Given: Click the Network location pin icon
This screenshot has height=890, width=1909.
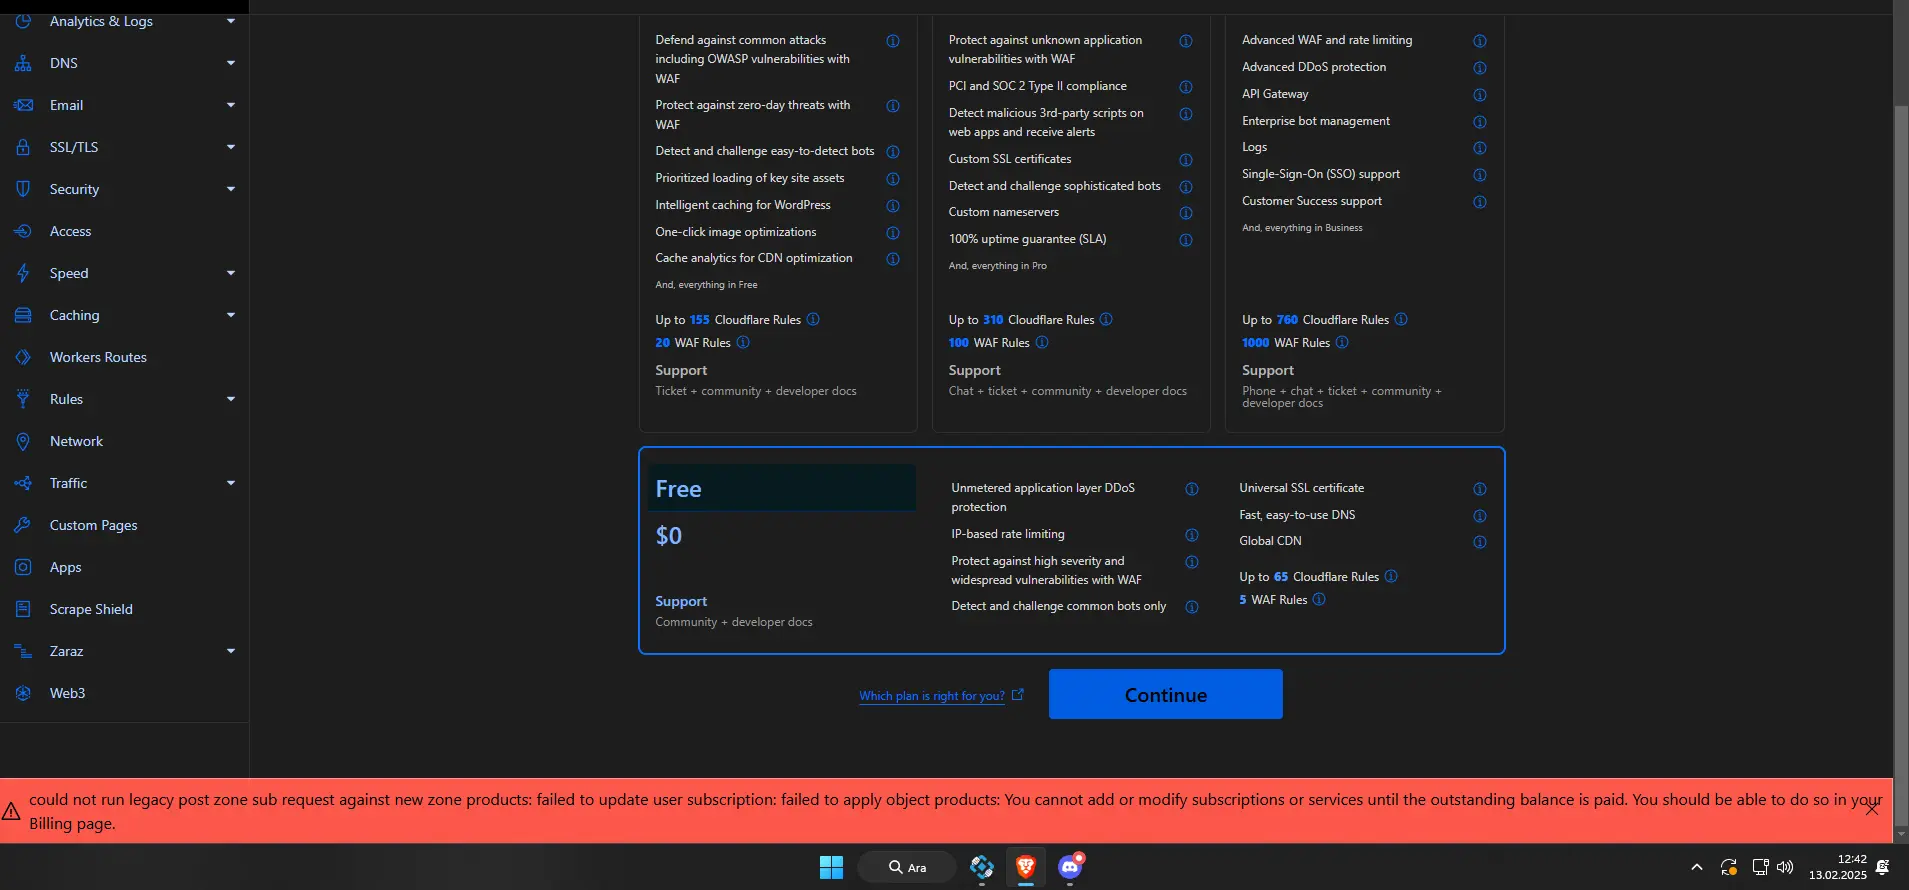Looking at the screenshot, I should (23, 441).
